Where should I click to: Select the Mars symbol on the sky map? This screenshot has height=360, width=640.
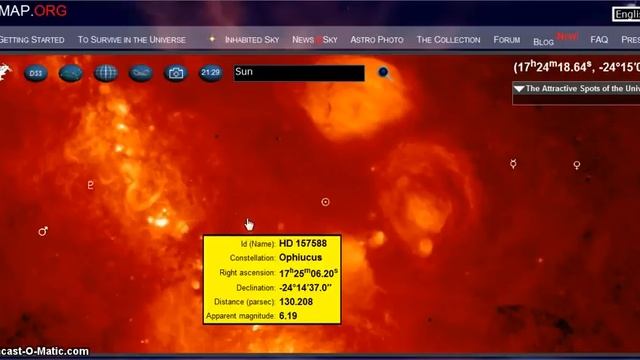[43, 231]
